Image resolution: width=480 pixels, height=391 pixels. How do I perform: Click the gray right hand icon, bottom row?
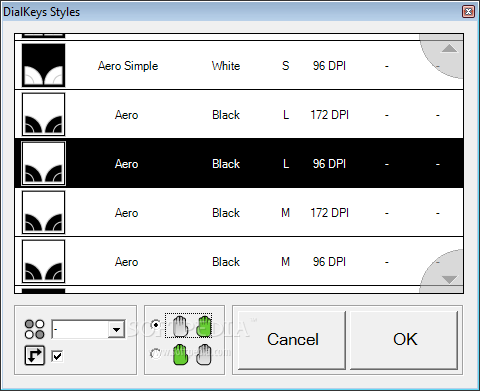204,354
